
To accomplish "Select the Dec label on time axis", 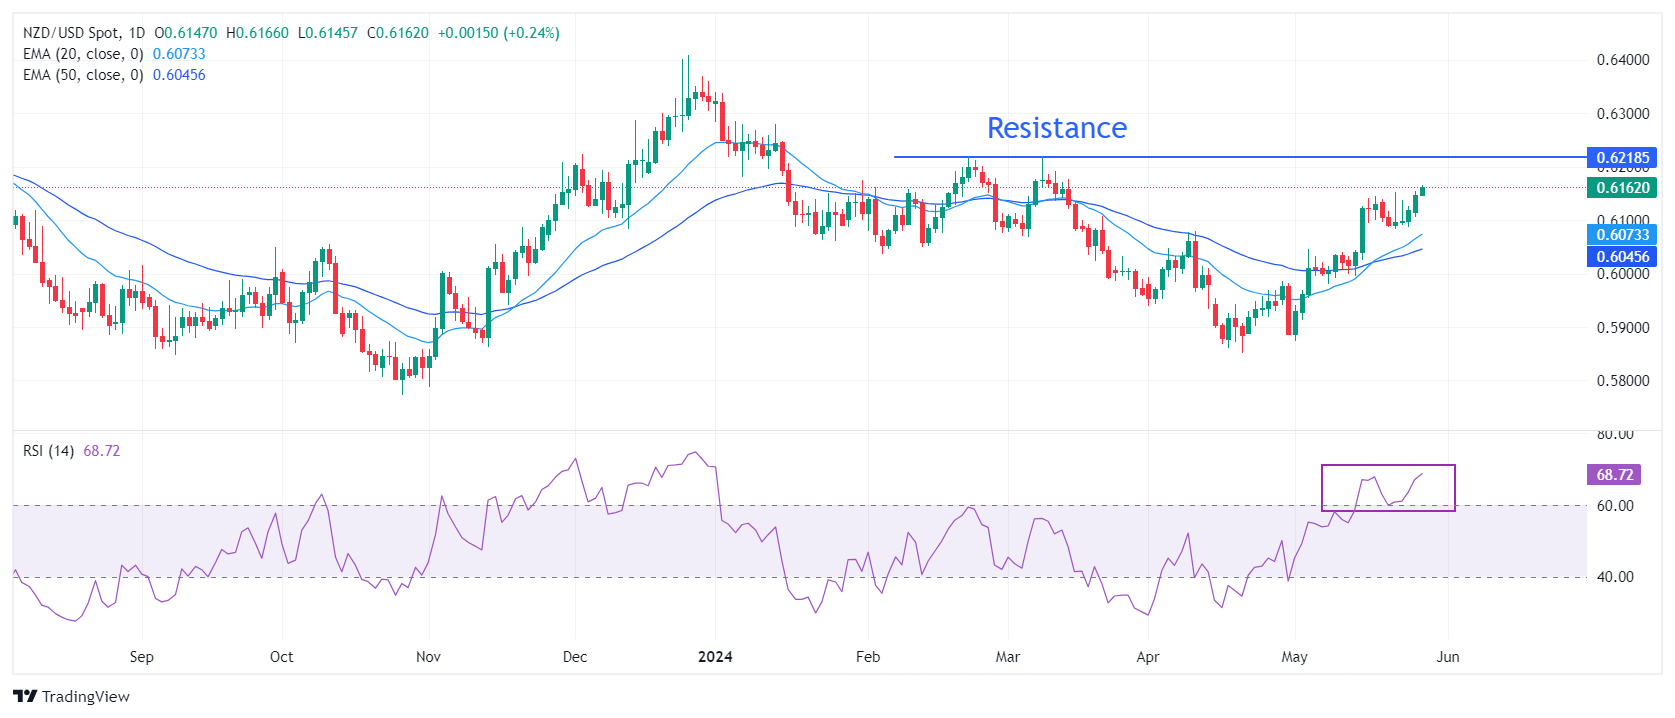I will click(x=575, y=657).
